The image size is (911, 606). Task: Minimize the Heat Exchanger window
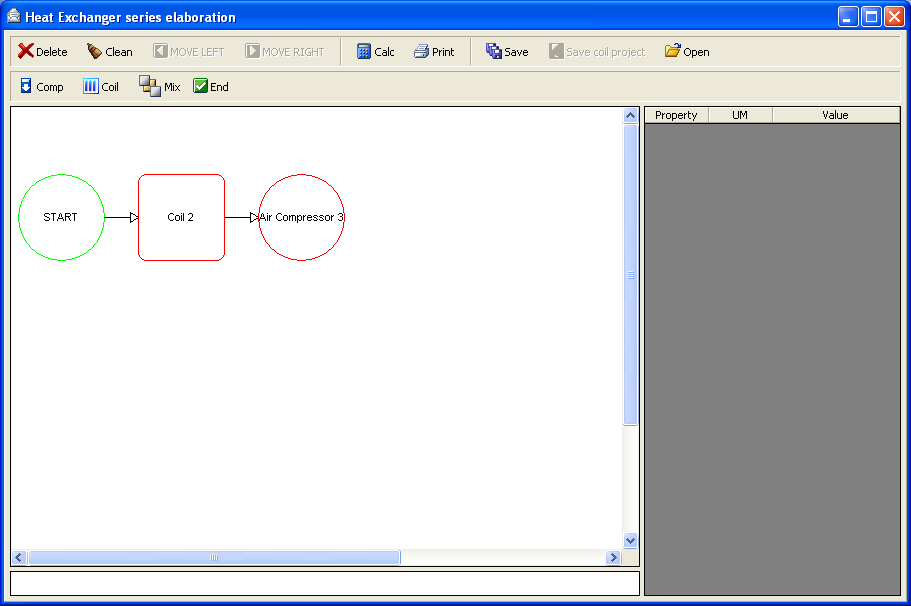[848, 17]
